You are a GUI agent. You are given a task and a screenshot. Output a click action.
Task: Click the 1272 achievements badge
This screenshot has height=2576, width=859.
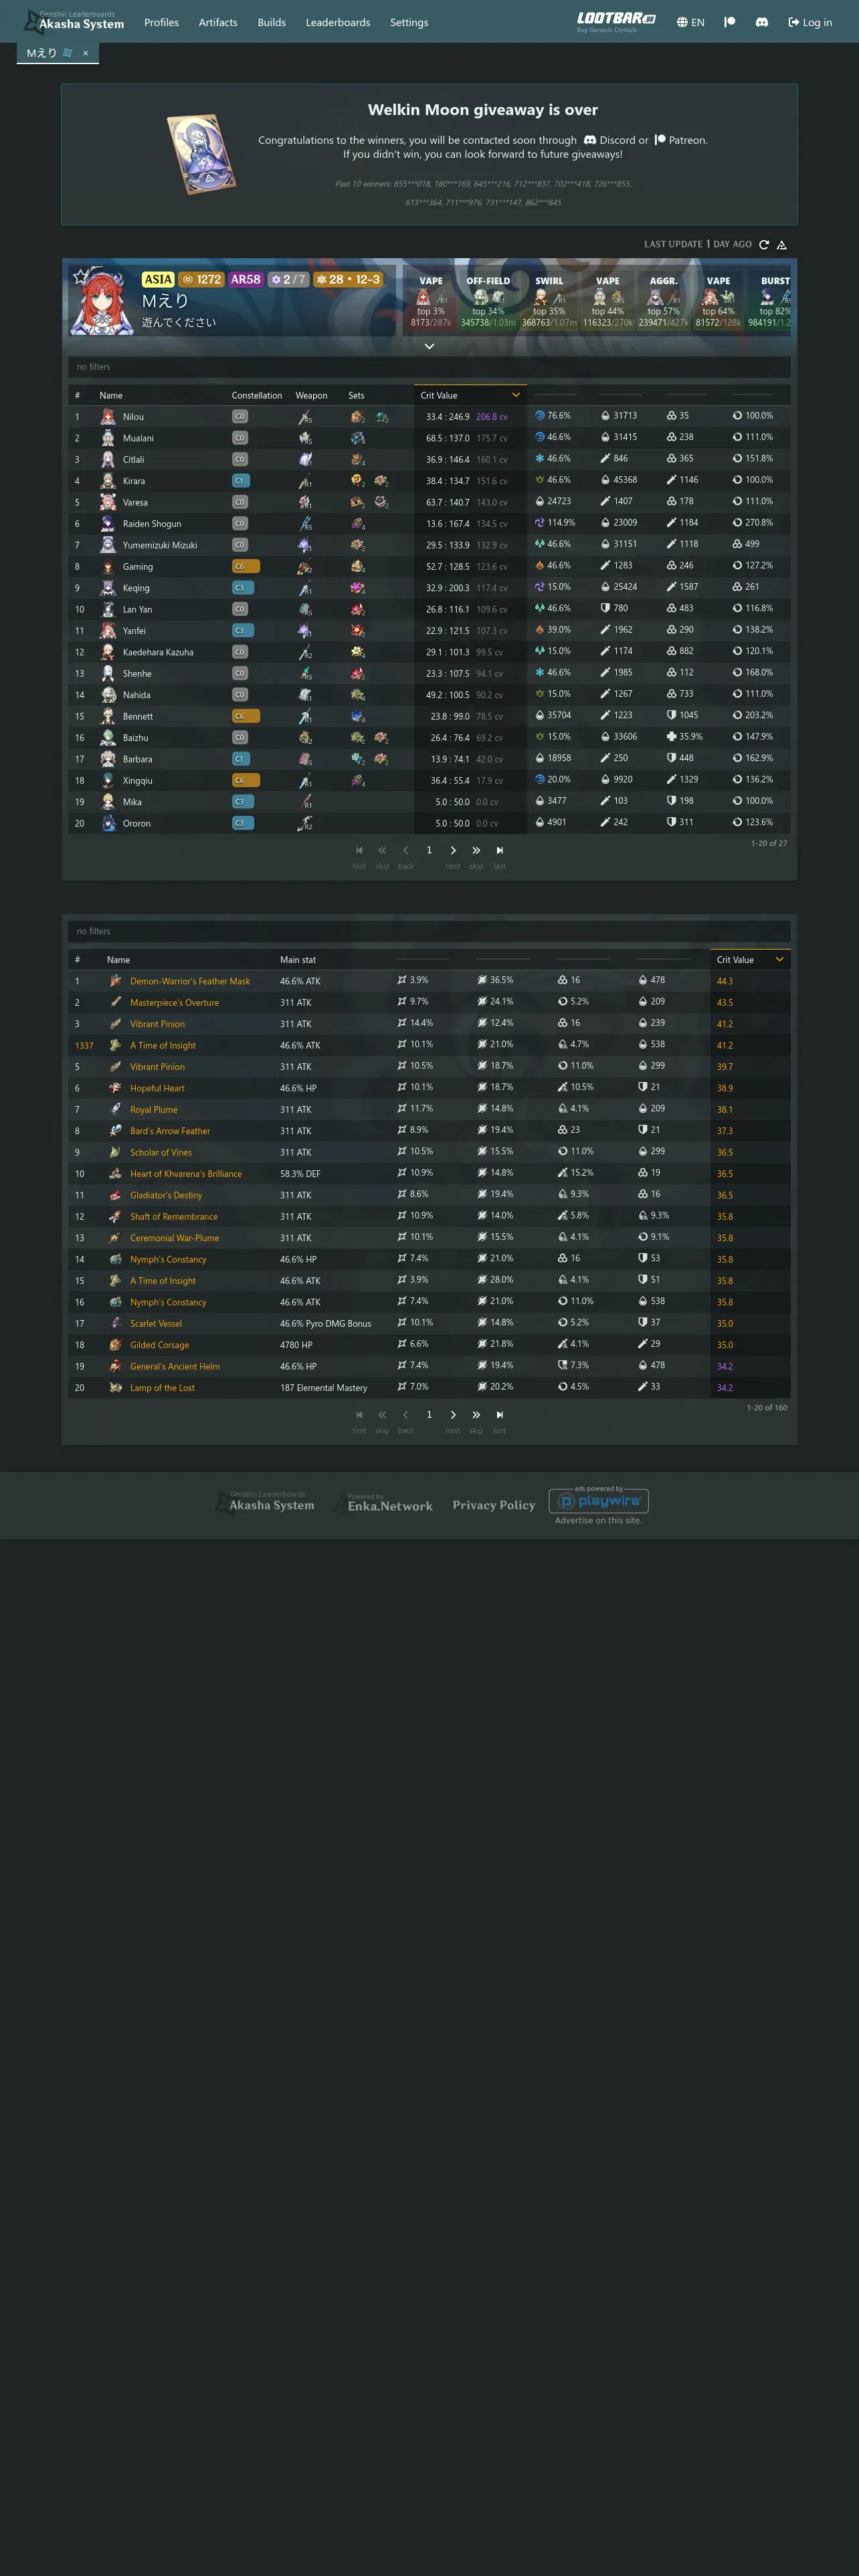202,280
